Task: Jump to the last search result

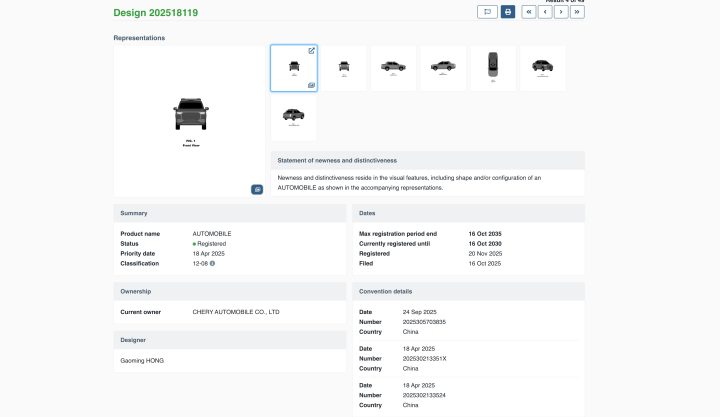Action: point(577,12)
